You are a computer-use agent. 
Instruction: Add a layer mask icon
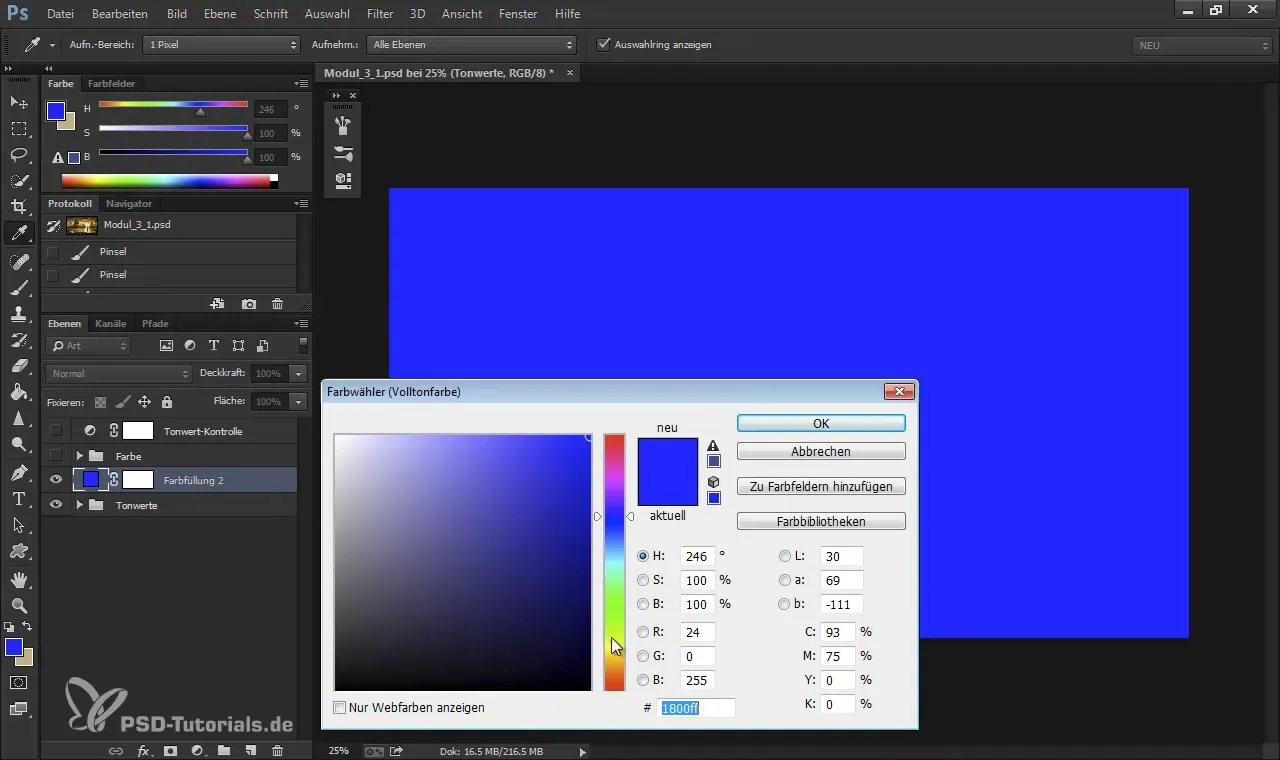(x=170, y=750)
